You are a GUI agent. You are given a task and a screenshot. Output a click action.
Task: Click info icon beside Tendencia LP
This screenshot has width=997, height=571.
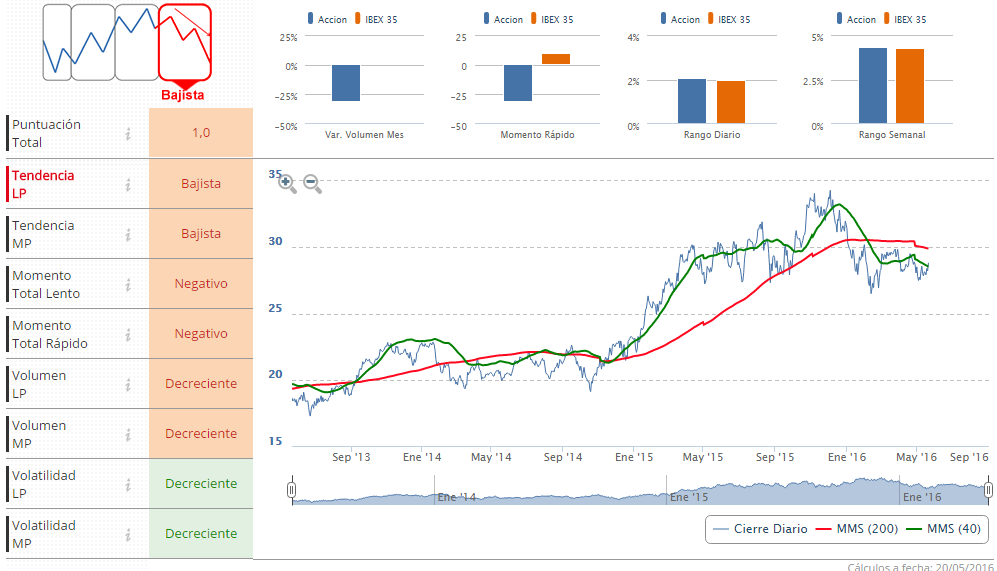point(128,184)
